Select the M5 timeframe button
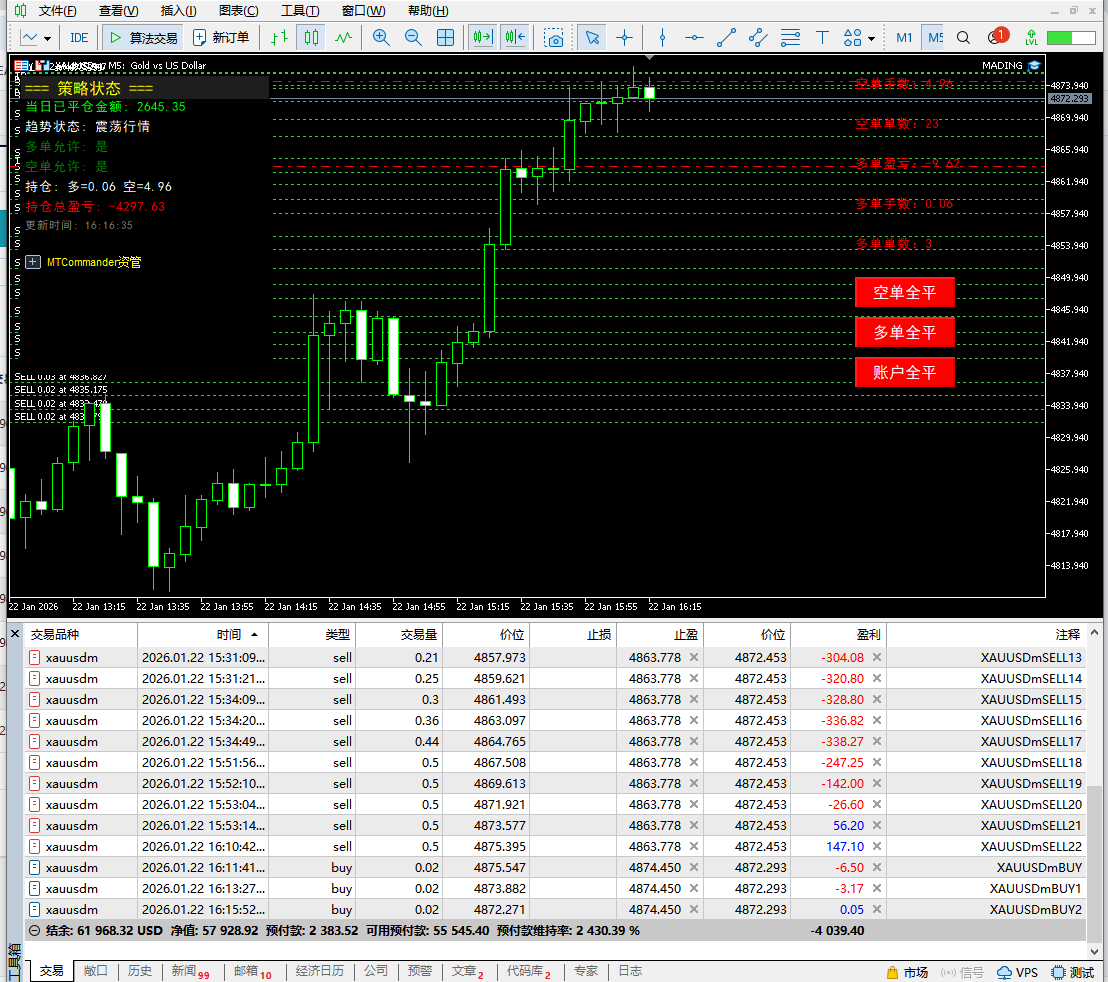 [x=935, y=37]
